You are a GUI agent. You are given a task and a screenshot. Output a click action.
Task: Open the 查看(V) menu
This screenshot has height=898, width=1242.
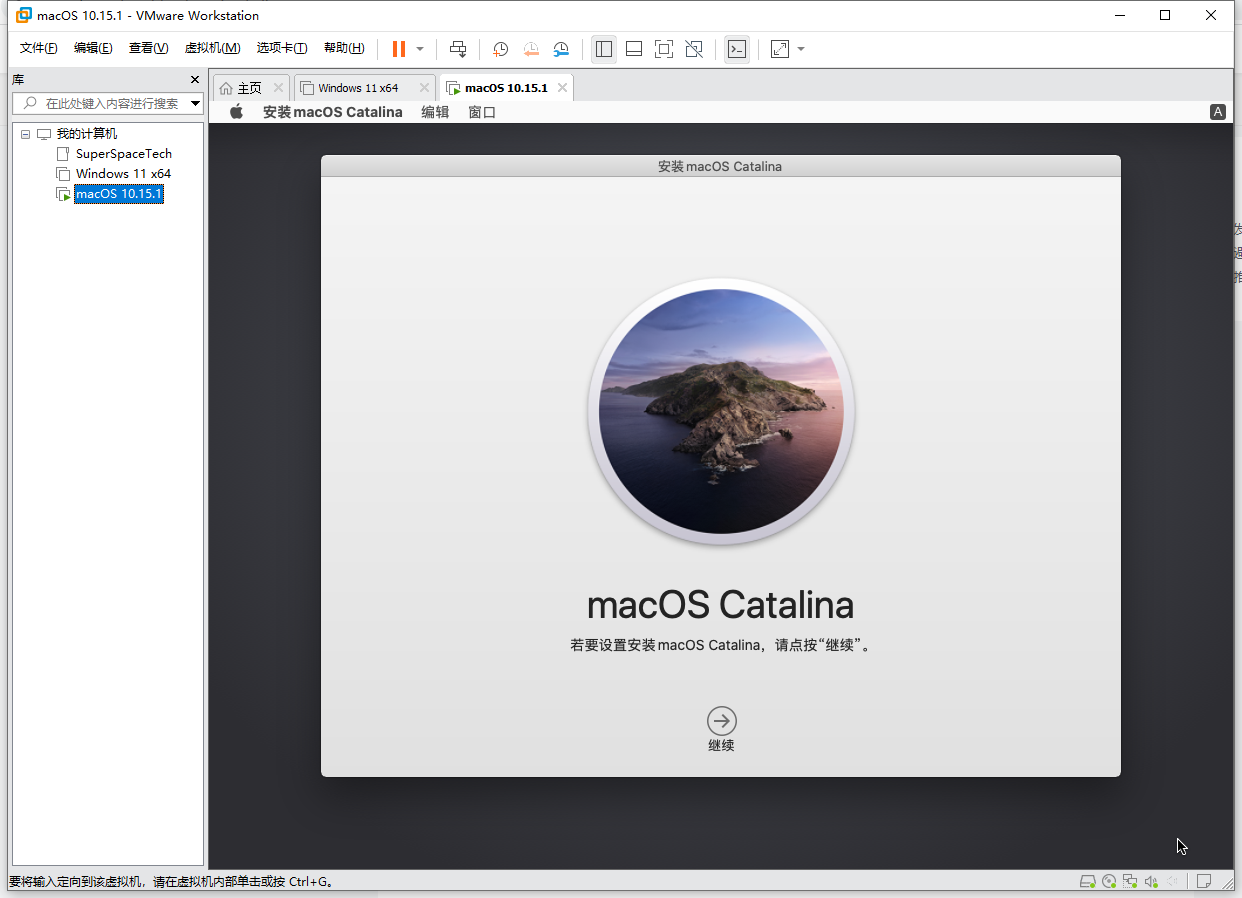[x=148, y=48]
